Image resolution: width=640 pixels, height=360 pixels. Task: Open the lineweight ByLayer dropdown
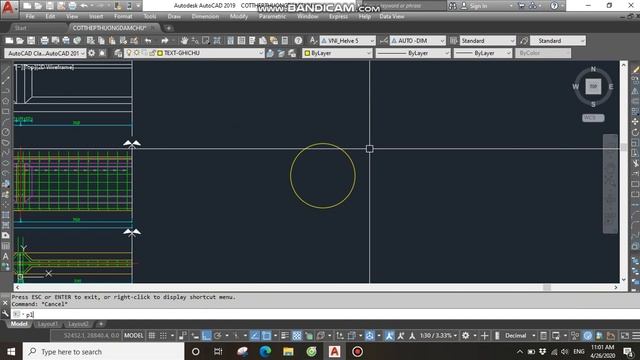(483, 53)
